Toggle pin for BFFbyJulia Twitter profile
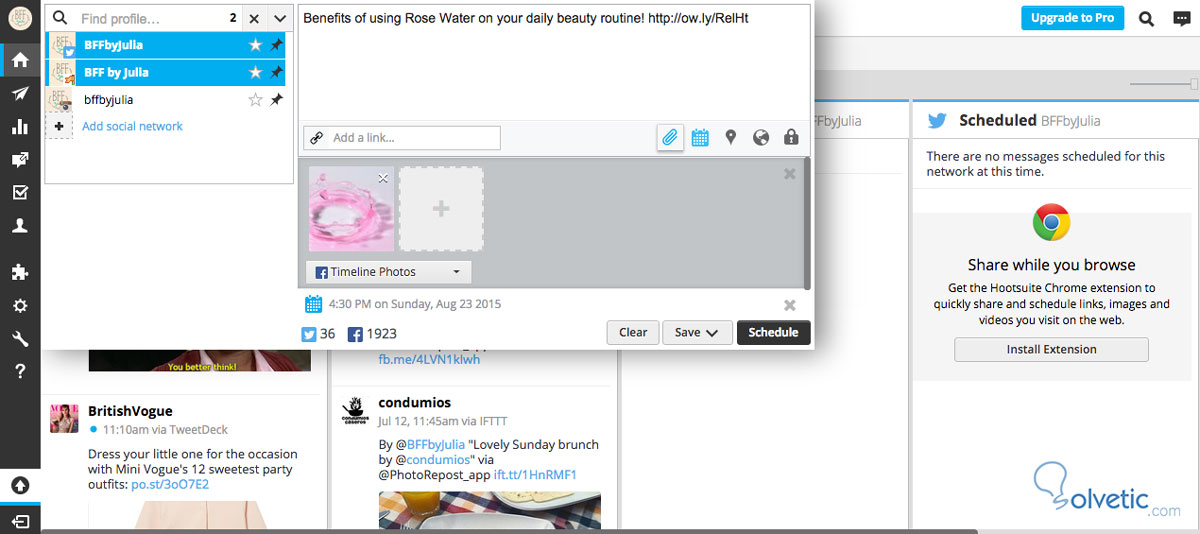 [276, 46]
